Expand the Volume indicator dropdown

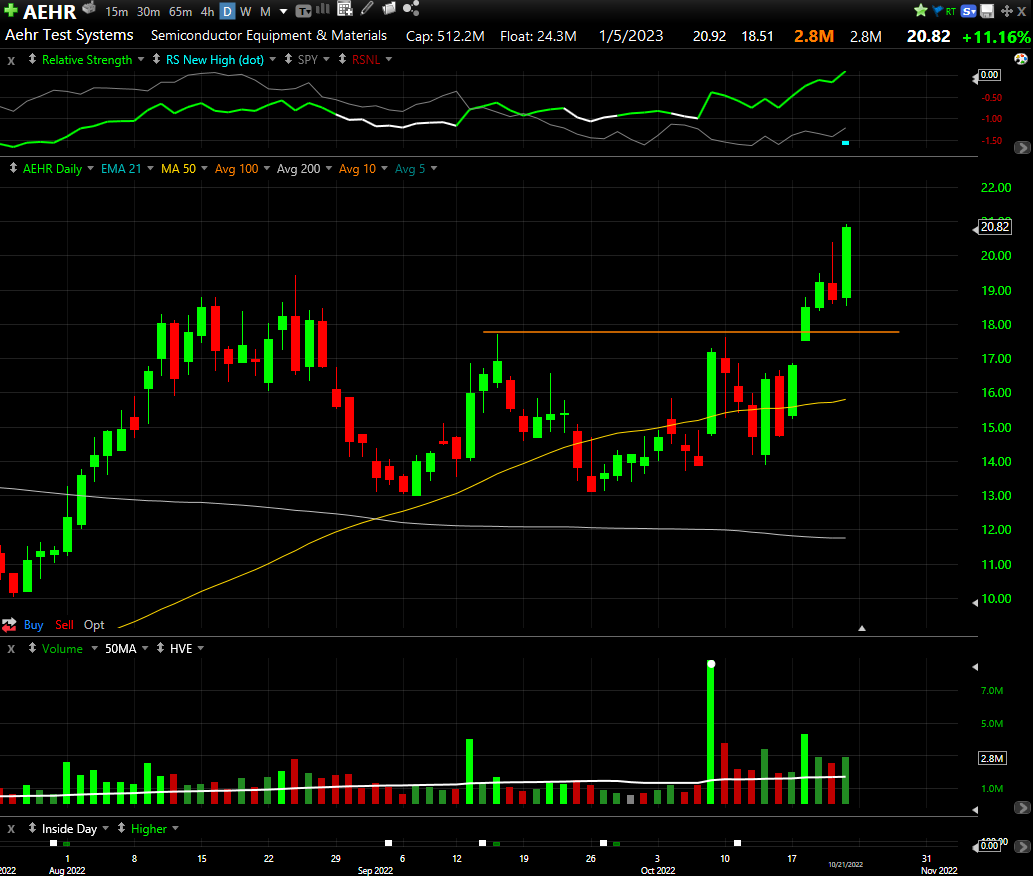coord(94,649)
